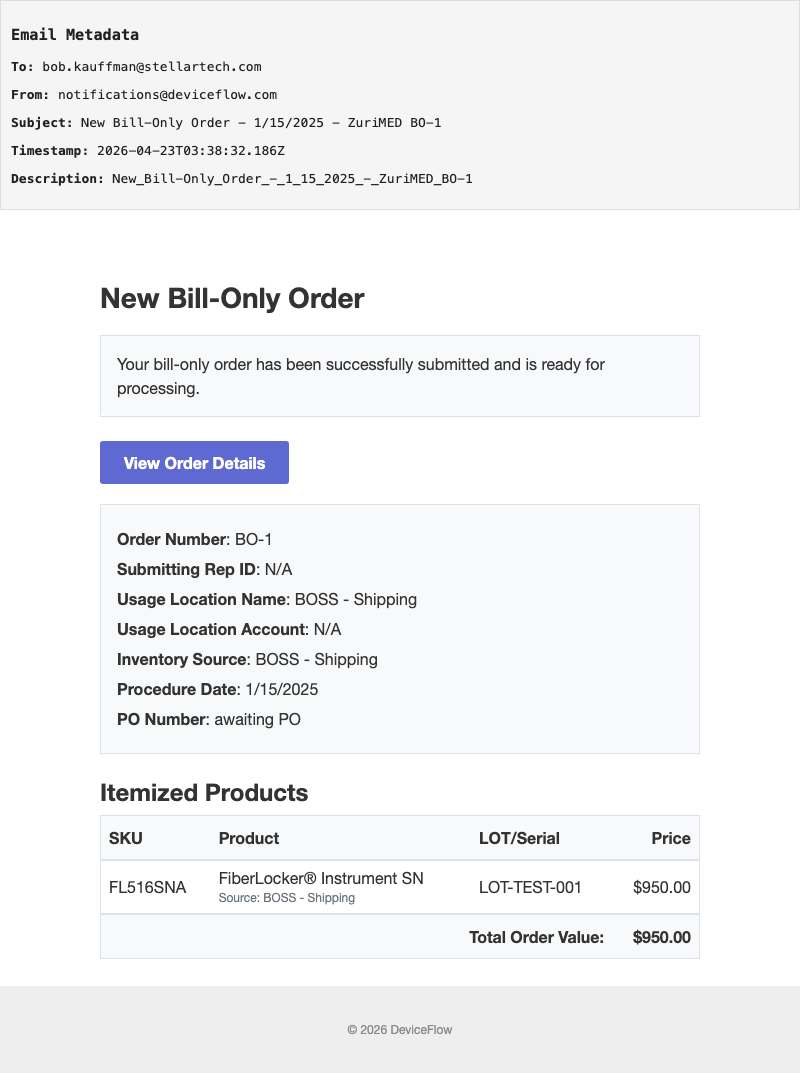Click the item price $950.00 cell
The height and width of the screenshot is (1073, 800).
pyautogui.click(x=662, y=888)
